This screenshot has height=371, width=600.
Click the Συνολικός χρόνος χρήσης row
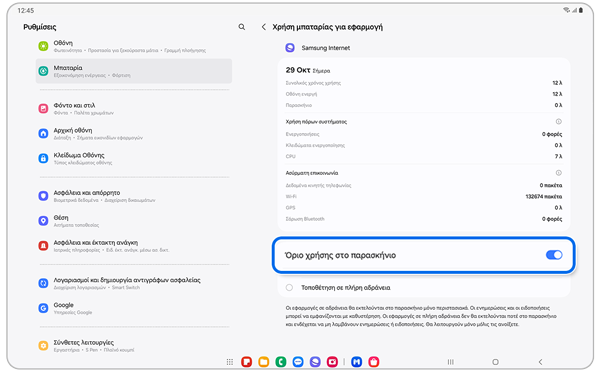[x=424, y=83]
